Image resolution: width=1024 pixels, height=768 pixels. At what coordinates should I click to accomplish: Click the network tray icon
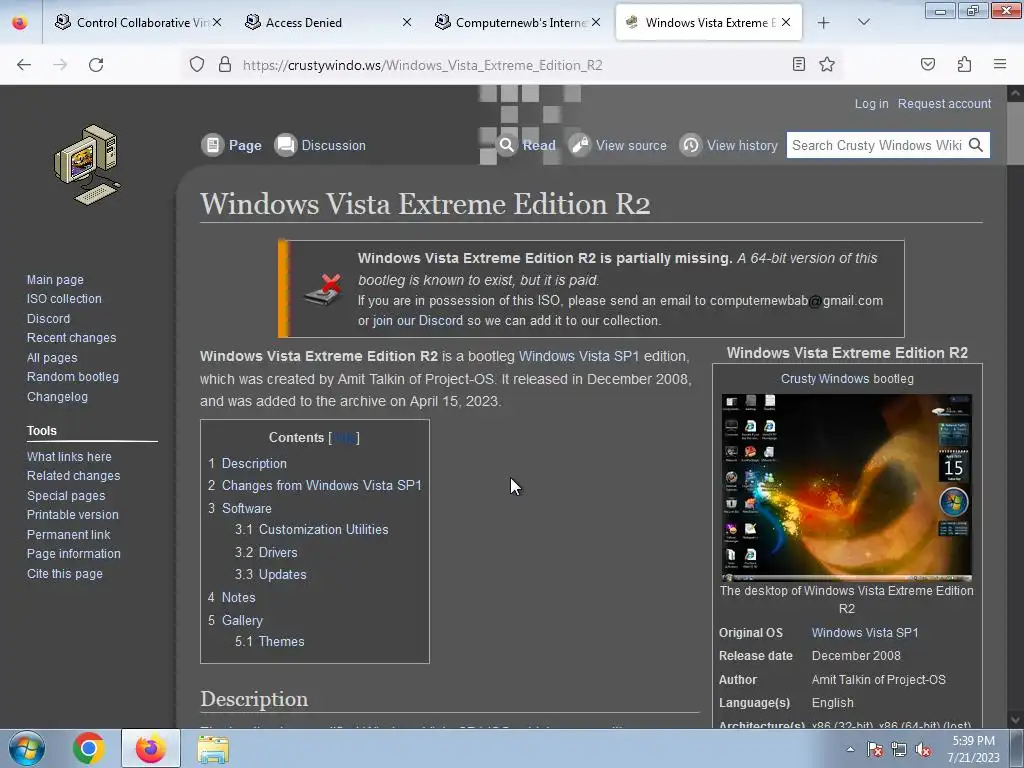click(x=899, y=750)
